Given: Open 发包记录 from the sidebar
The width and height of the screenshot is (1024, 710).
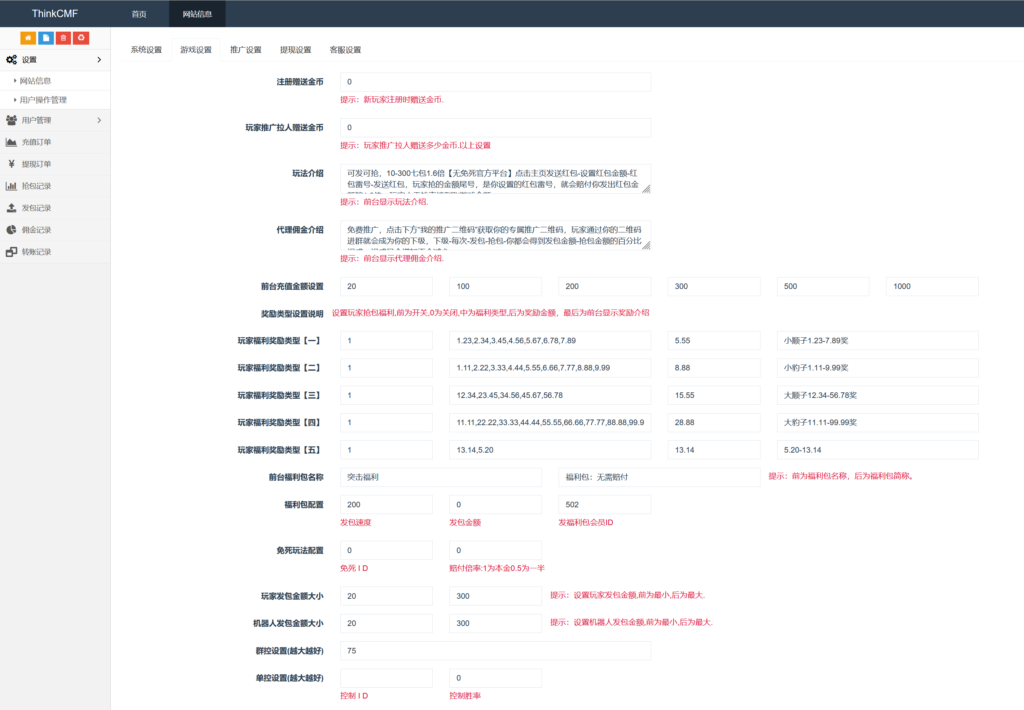Looking at the screenshot, I should click(36, 208).
